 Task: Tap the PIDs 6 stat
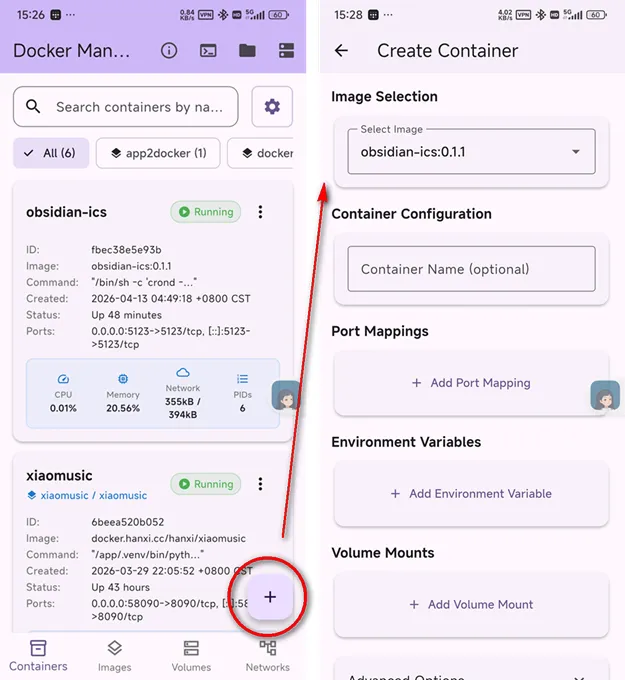tap(242, 394)
